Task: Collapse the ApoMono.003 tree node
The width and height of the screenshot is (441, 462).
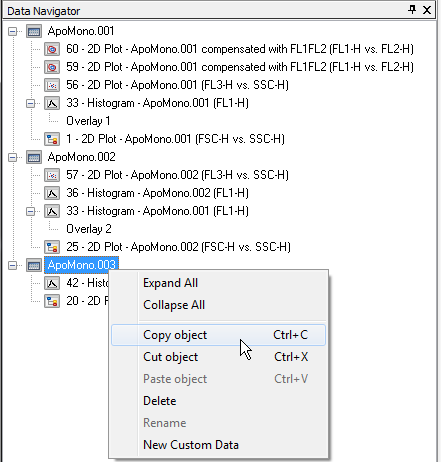Action: [12, 266]
